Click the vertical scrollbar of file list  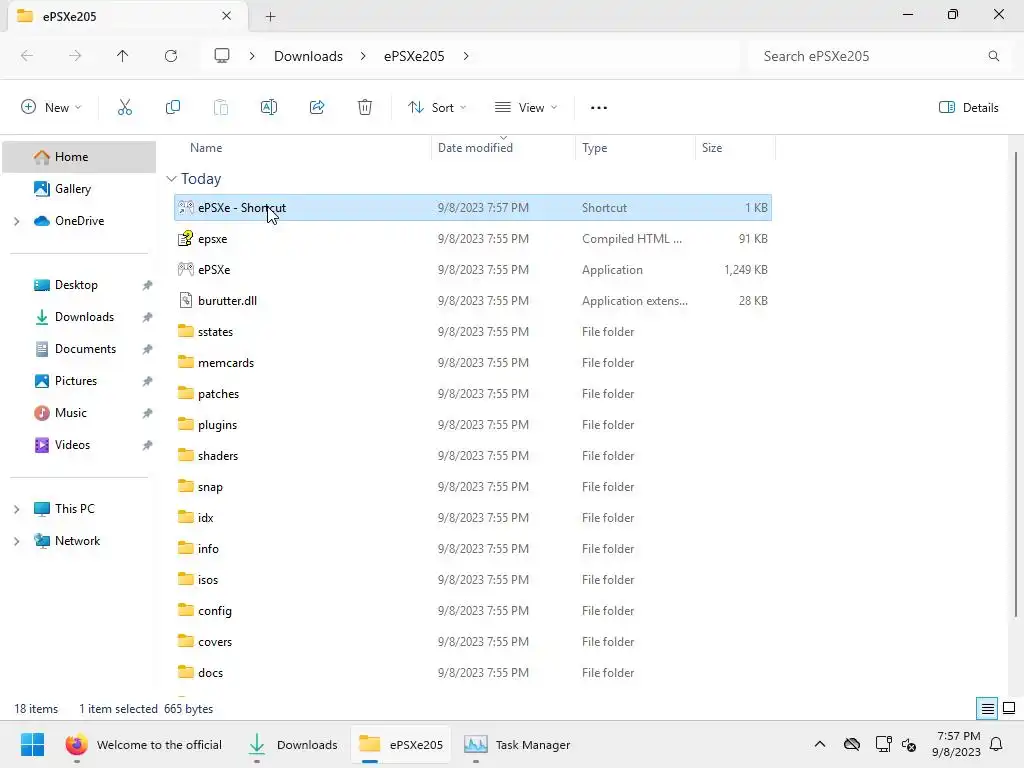coord(1016,384)
